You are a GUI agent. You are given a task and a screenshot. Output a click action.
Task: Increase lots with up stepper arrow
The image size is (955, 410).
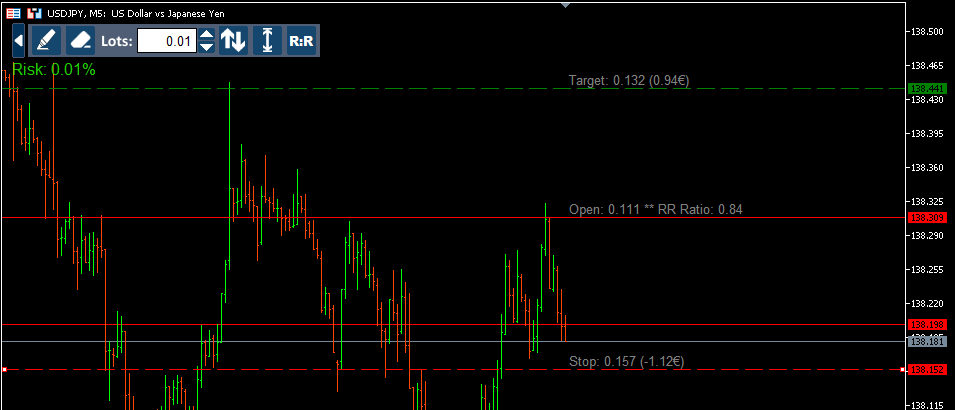207,35
